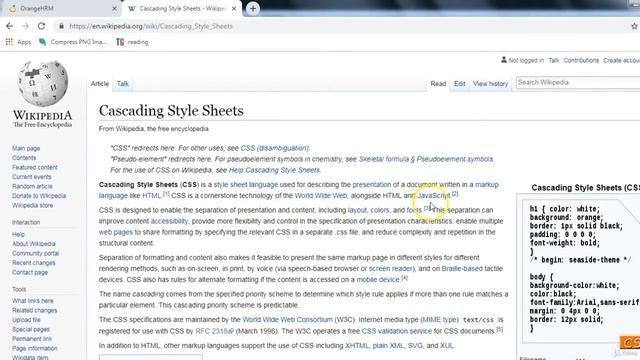Select the Cascading Style Sheets browser tab

pos(182,9)
